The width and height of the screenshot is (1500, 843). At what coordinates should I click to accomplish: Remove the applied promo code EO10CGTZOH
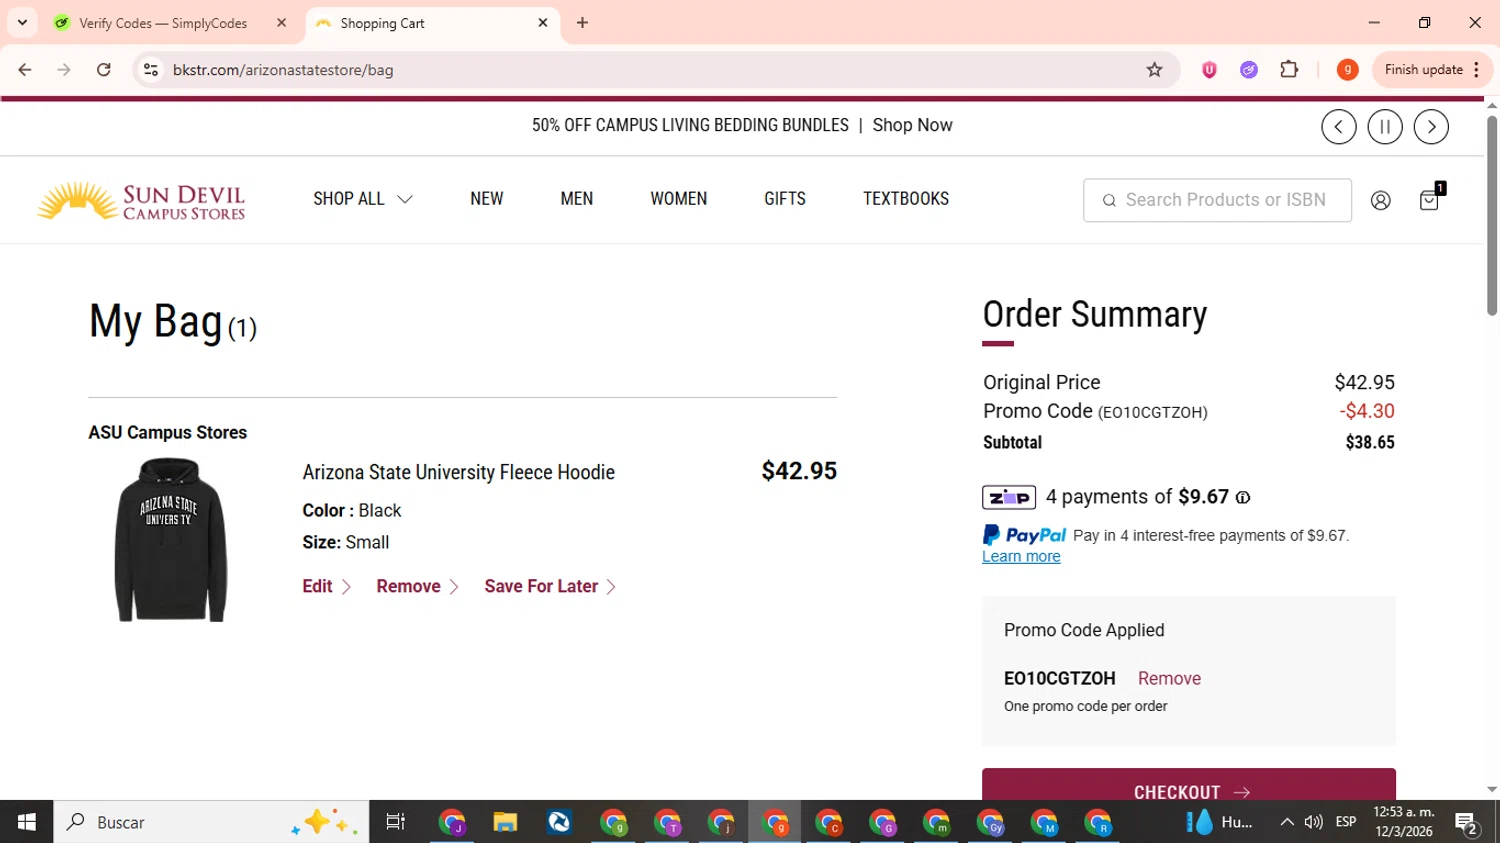click(x=1169, y=678)
